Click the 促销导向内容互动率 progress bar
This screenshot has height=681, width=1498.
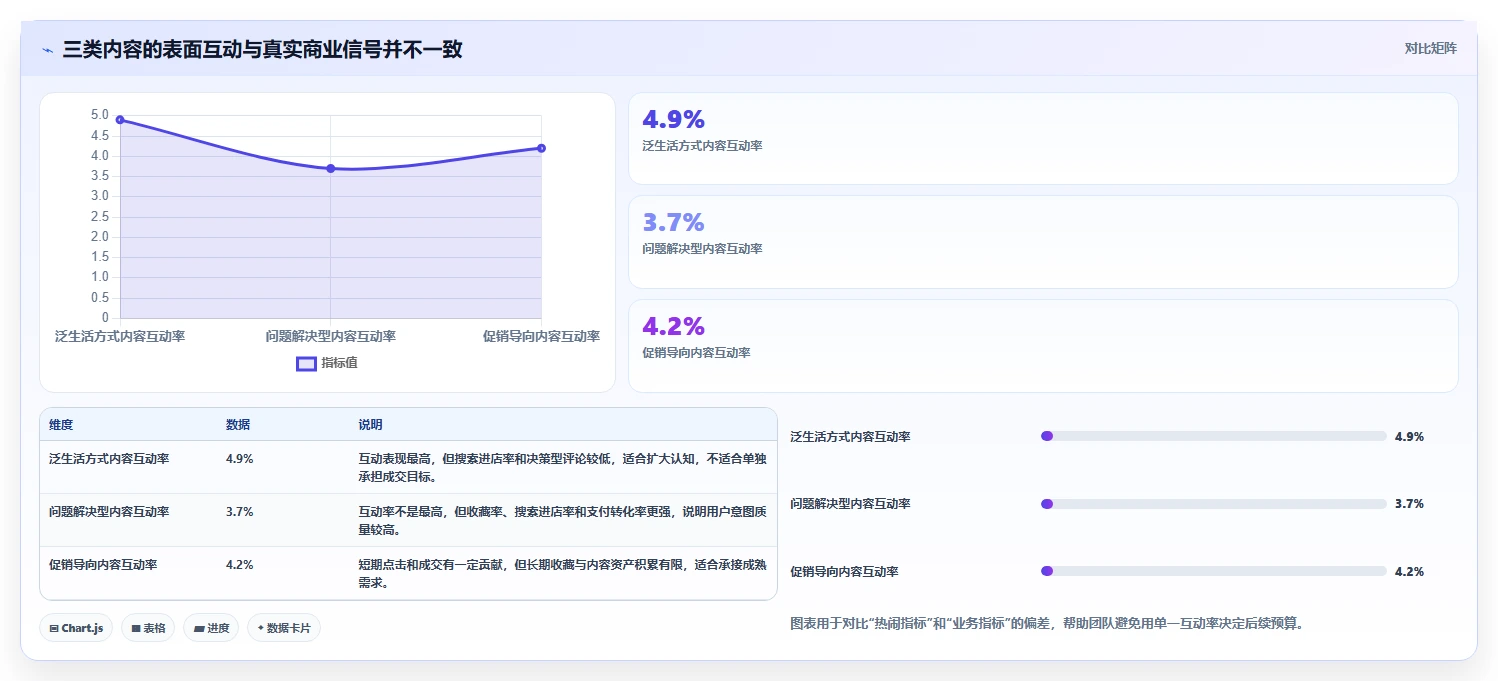[1214, 571]
